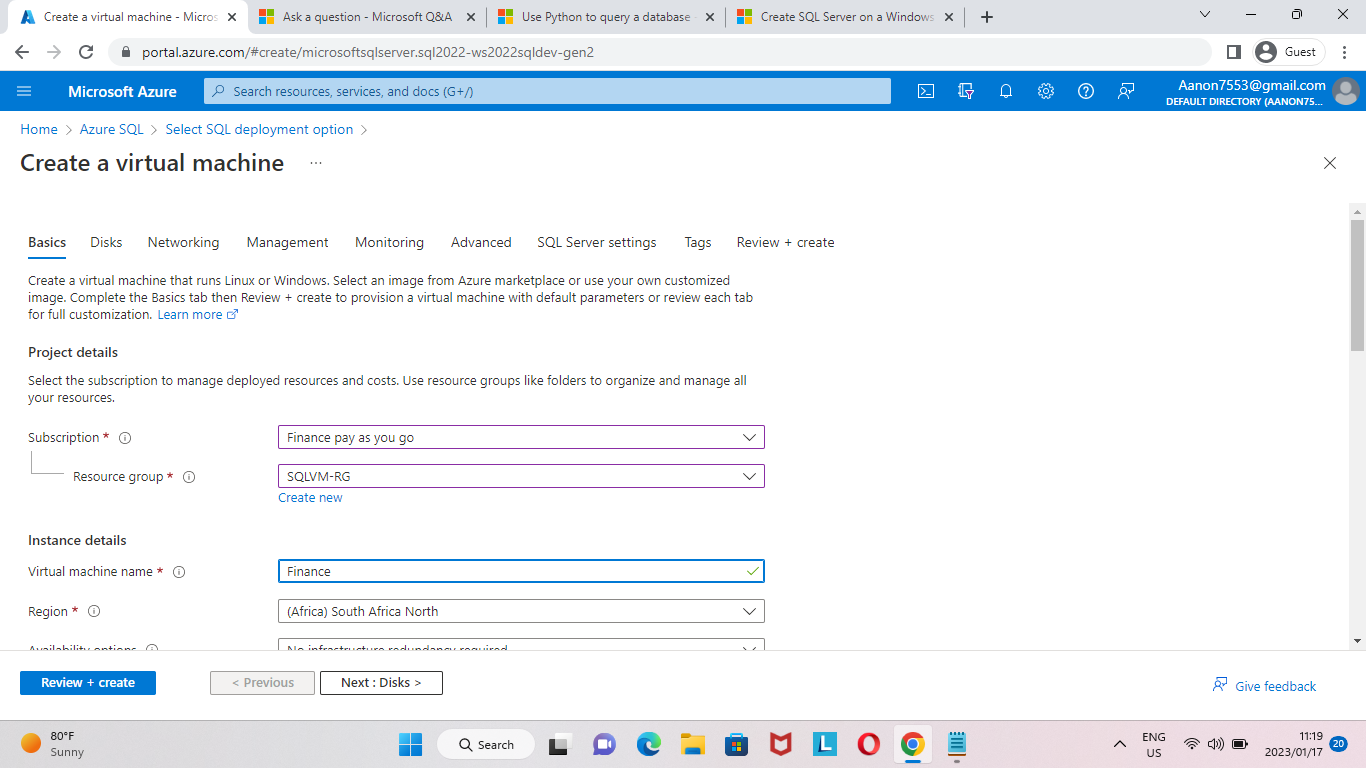Viewport: 1366px width, 768px height.
Task: Close the Create a virtual machine blade
Action: 1330,163
